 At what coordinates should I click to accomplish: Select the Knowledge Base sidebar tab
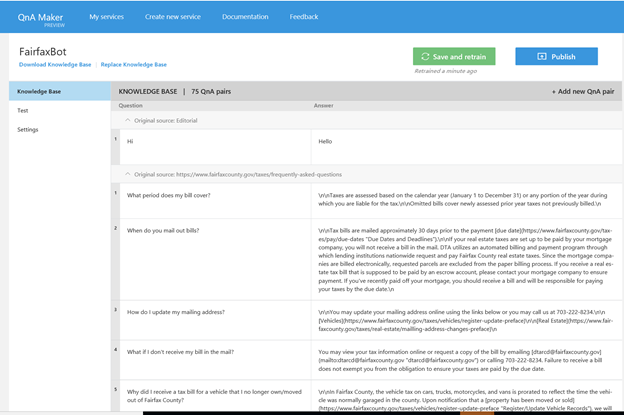pyautogui.click(x=60, y=91)
